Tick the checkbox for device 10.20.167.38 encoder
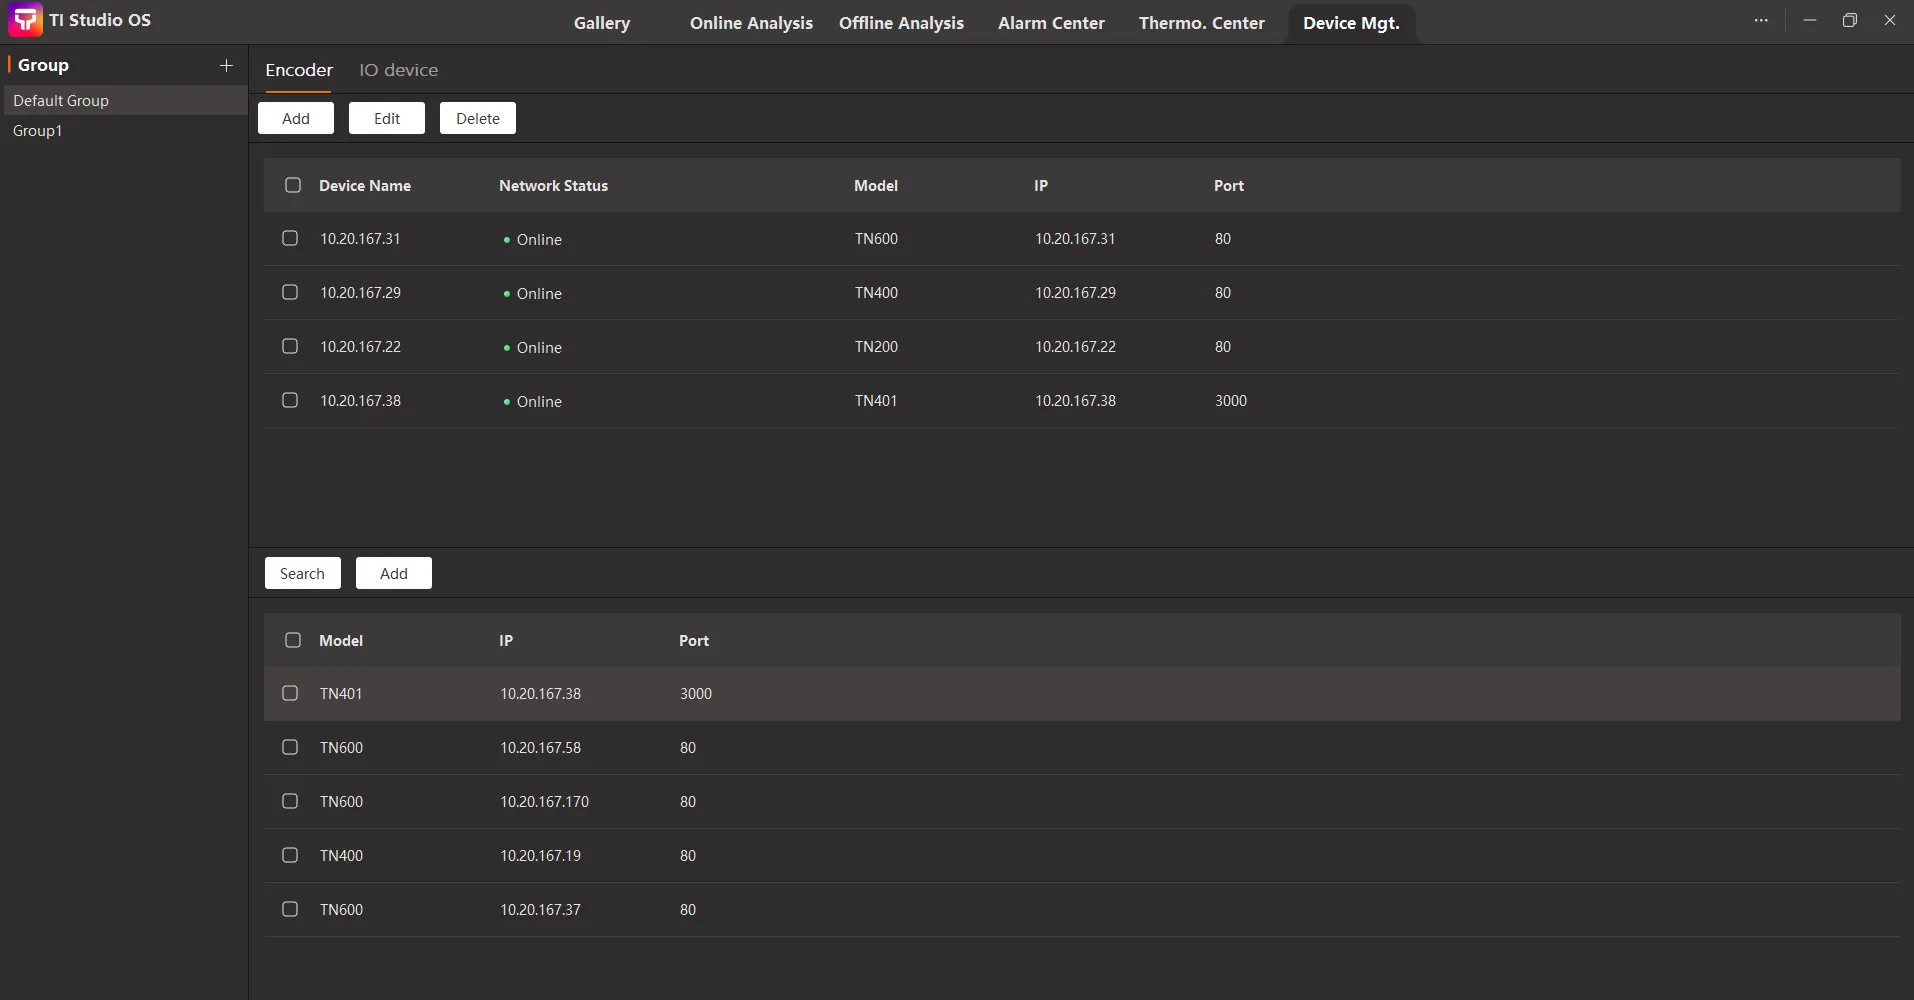1914x1000 pixels. pyautogui.click(x=290, y=400)
